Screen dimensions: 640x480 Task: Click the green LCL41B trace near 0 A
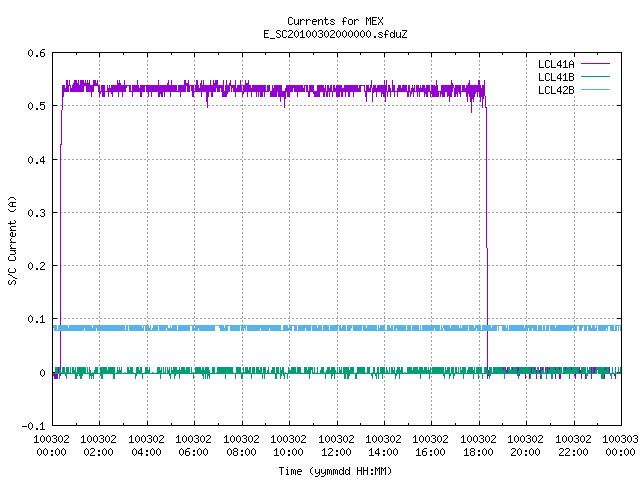(x=337, y=371)
